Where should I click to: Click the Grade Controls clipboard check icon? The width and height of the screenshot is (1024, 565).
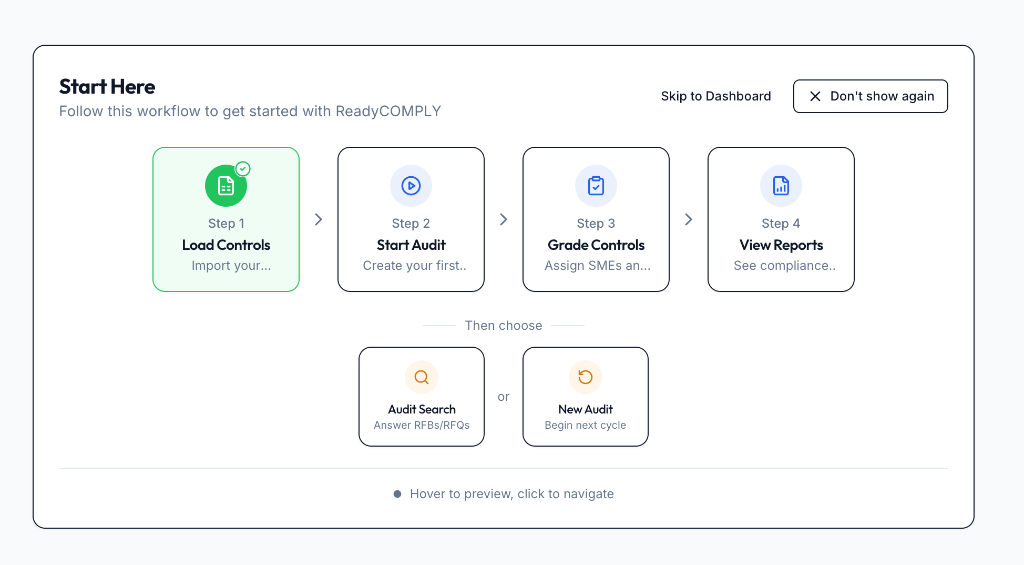coord(596,186)
